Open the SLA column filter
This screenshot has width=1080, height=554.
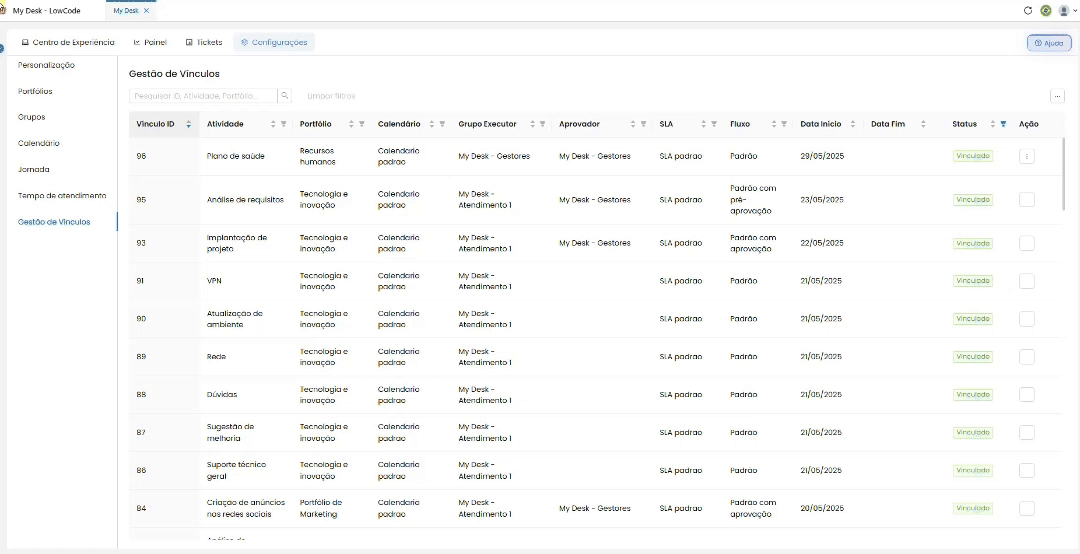pyautogui.click(x=714, y=125)
